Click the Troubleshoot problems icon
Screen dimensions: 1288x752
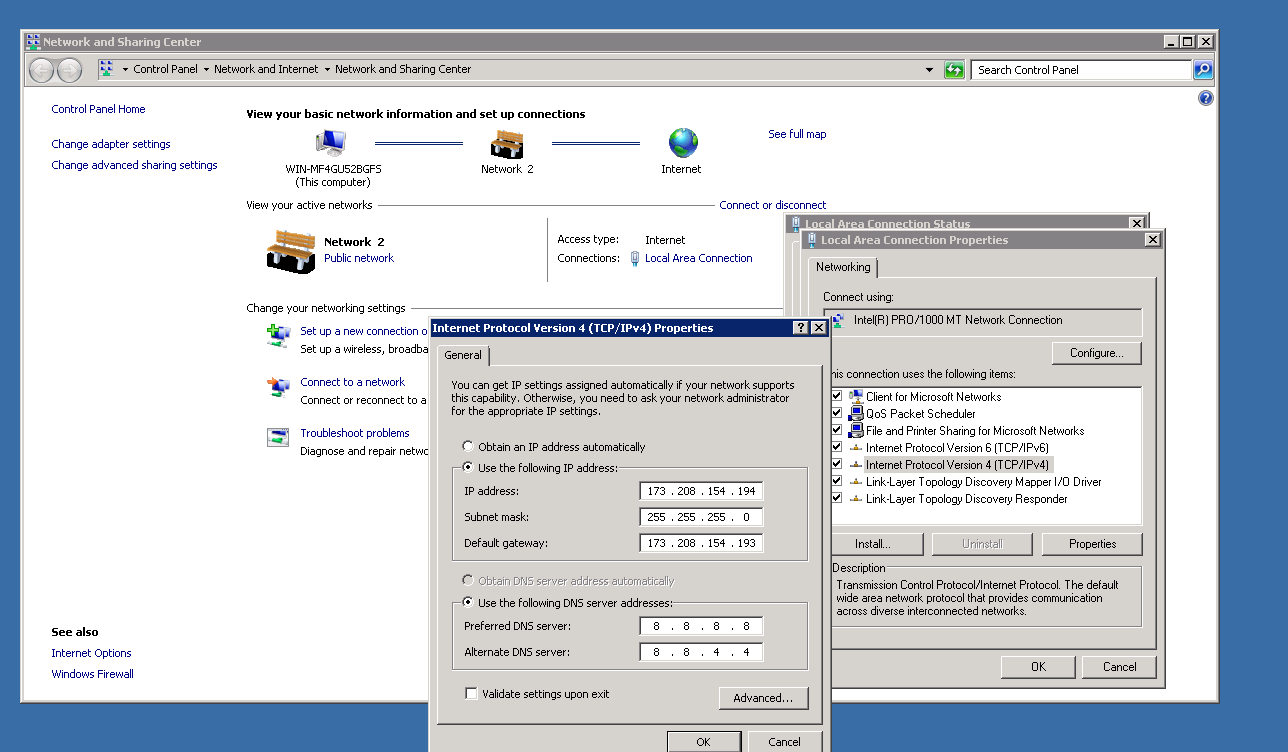[278, 437]
